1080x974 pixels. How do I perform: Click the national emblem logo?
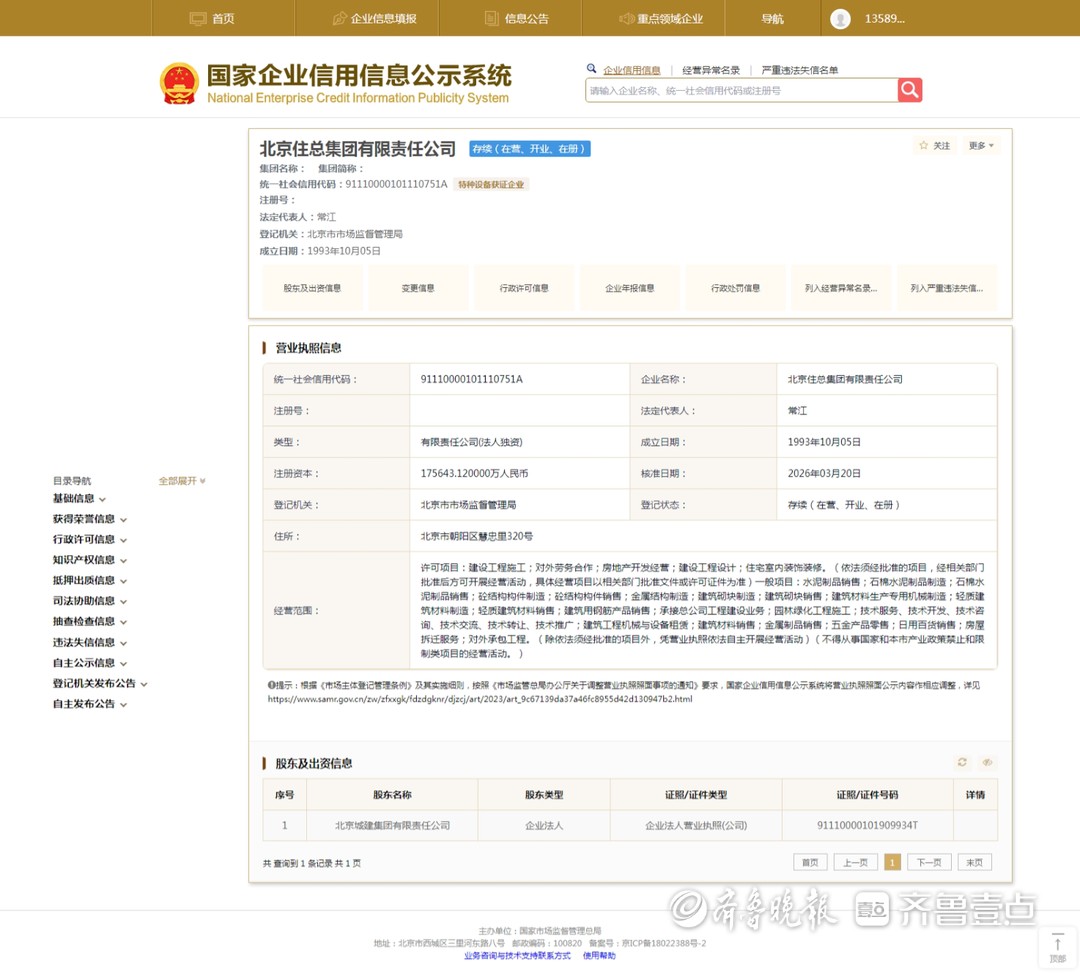(179, 83)
